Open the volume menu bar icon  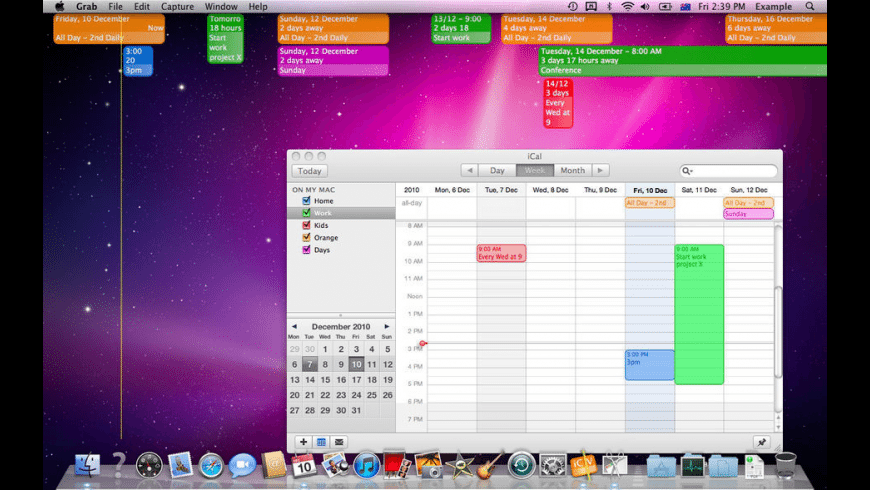pyautogui.click(x=645, y=7)
